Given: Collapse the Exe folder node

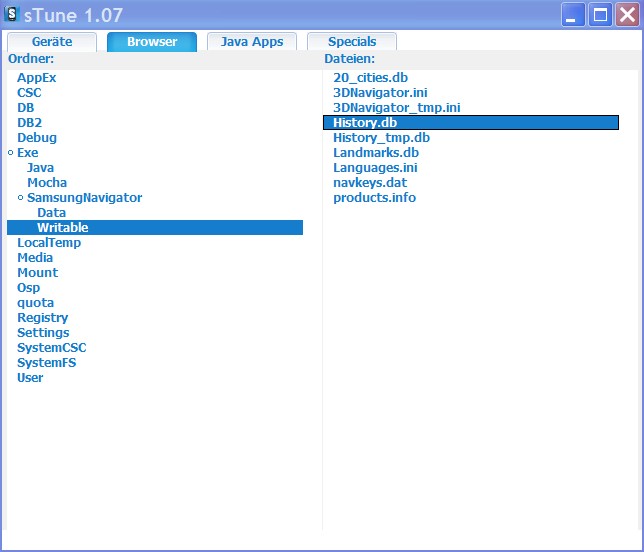Looking at the screenshot, I should click(10, 153).
